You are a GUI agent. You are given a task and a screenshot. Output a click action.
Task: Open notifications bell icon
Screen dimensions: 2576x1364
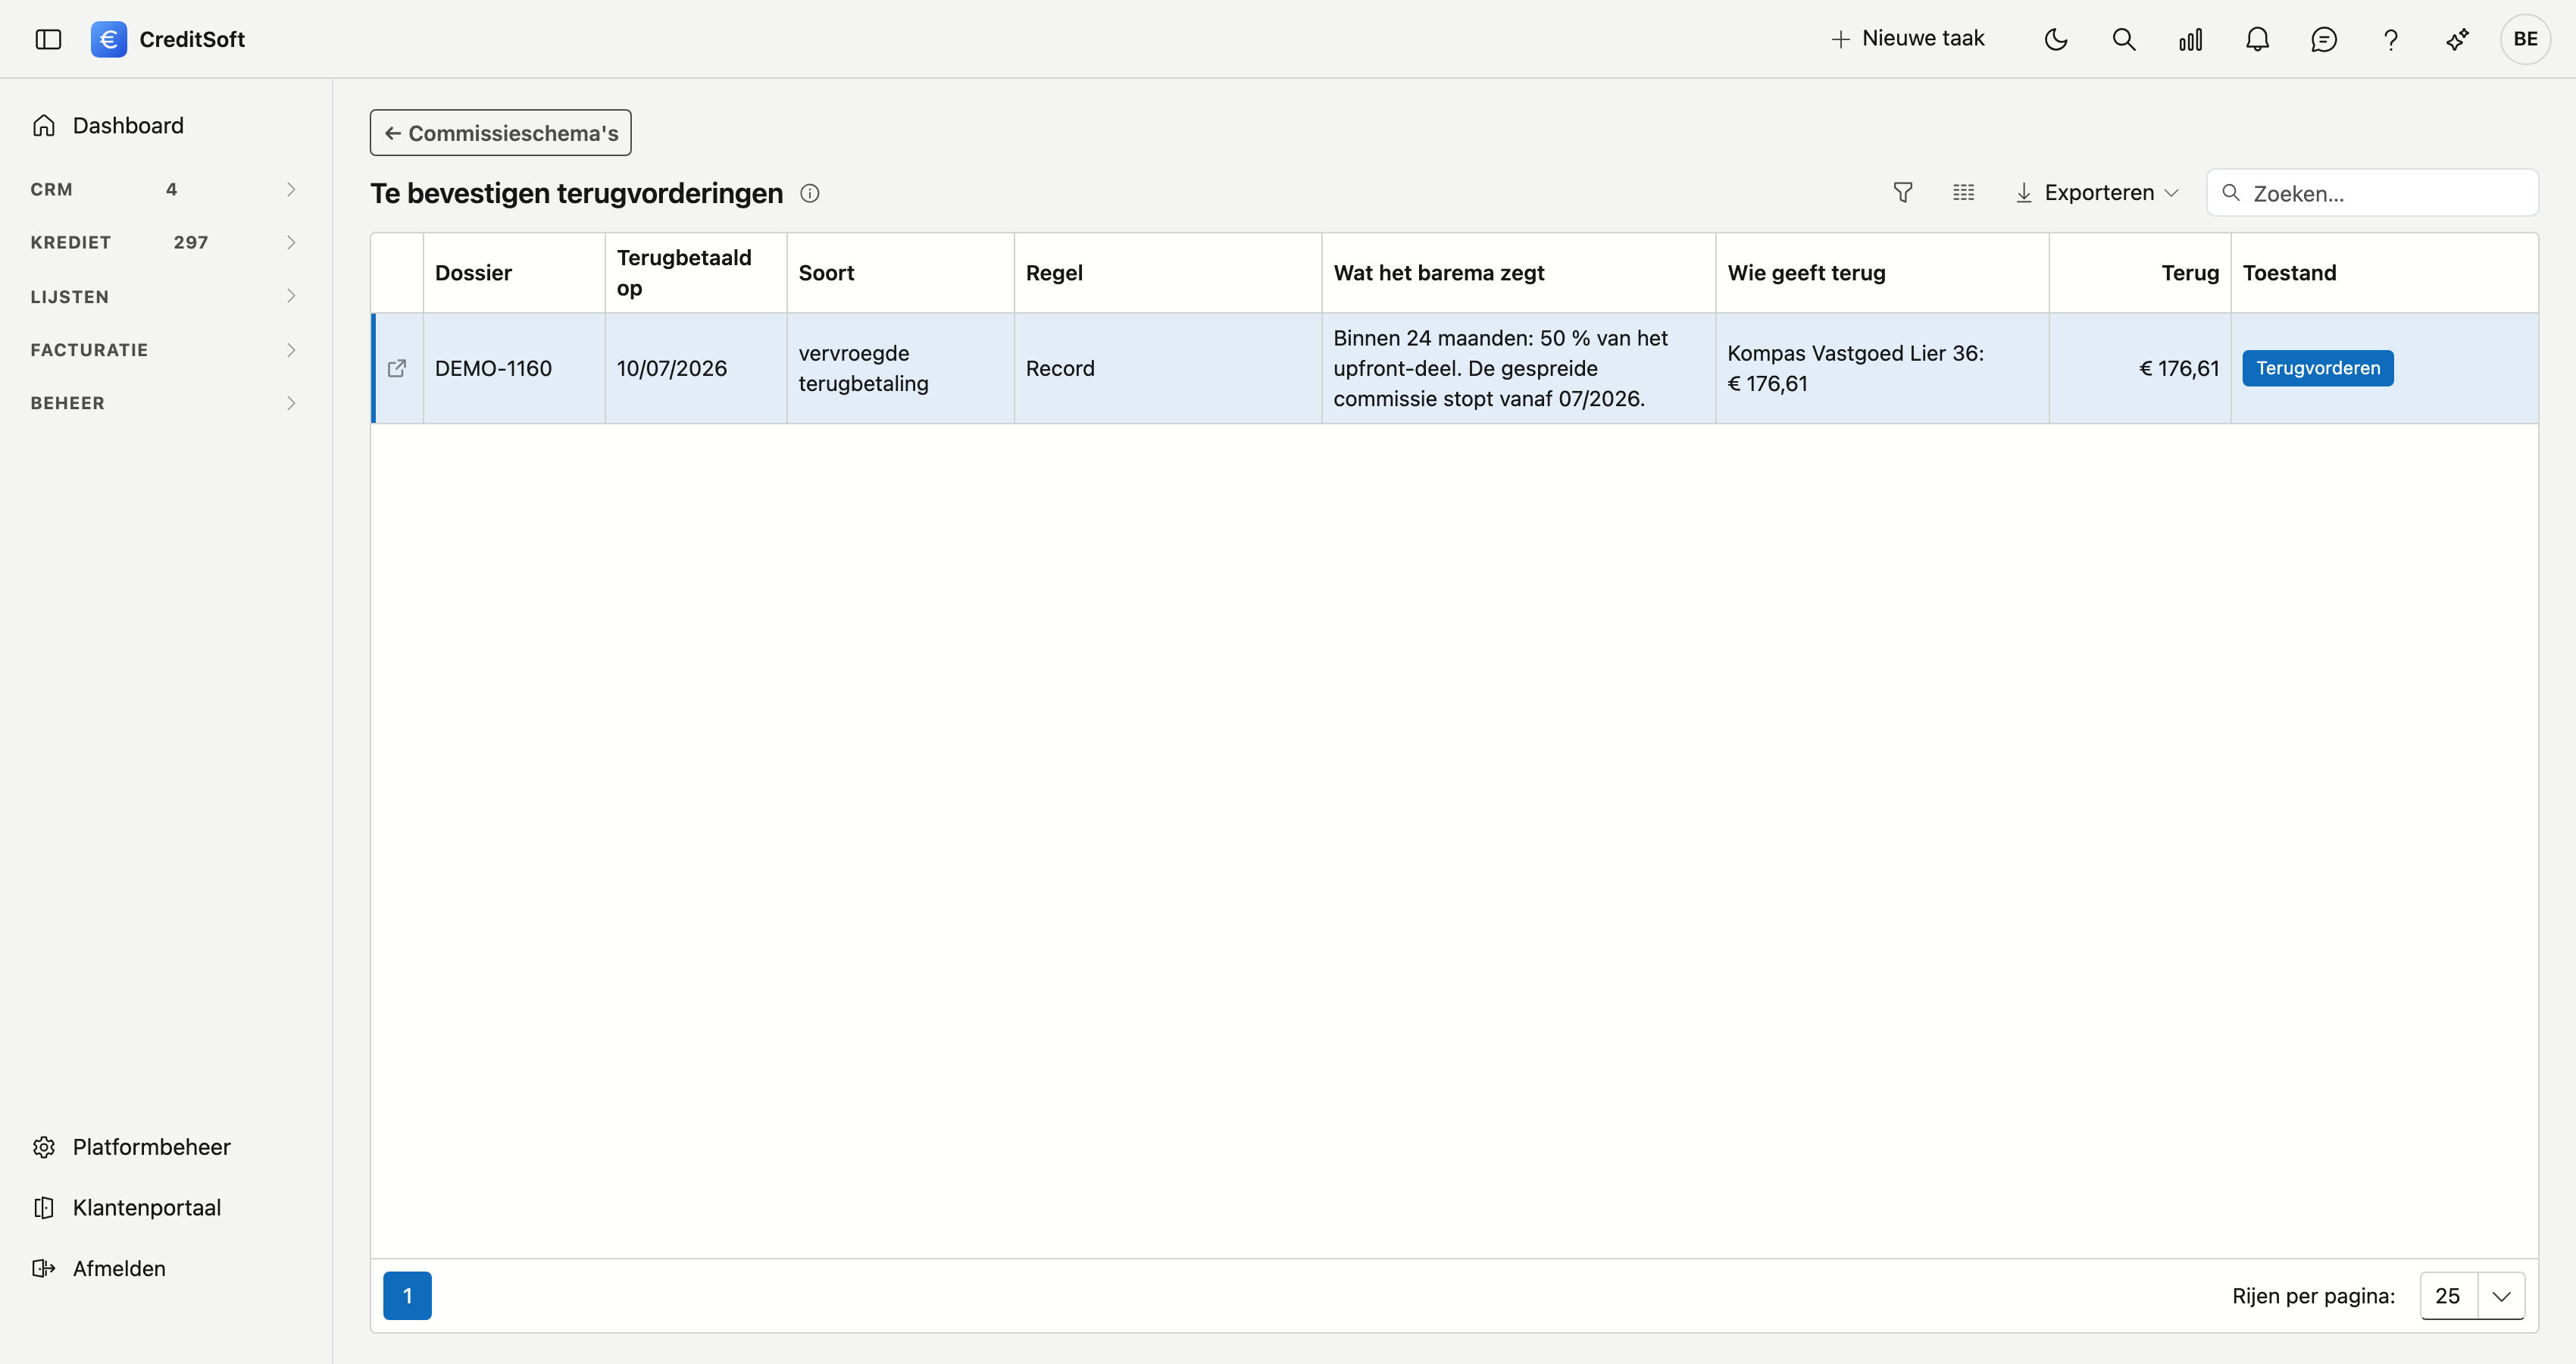pos(2257,39)
